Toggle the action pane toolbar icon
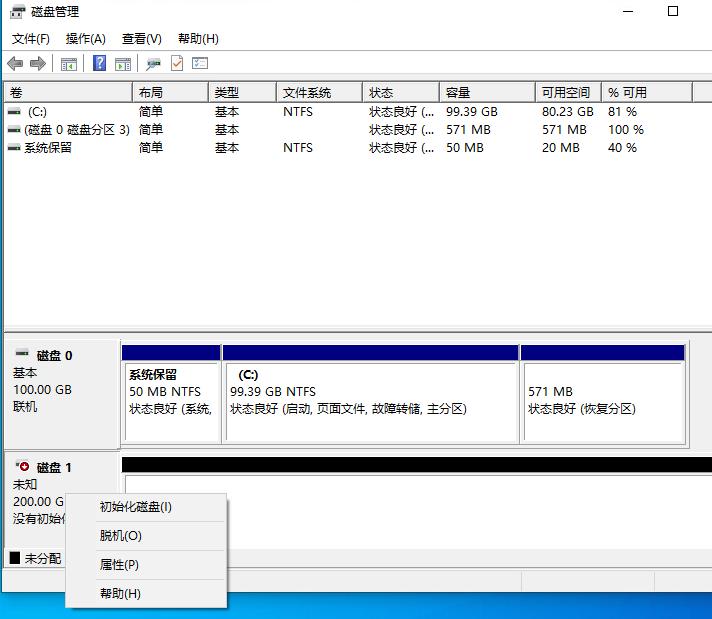This screenshot has height=619, width=712. [123, 64]
